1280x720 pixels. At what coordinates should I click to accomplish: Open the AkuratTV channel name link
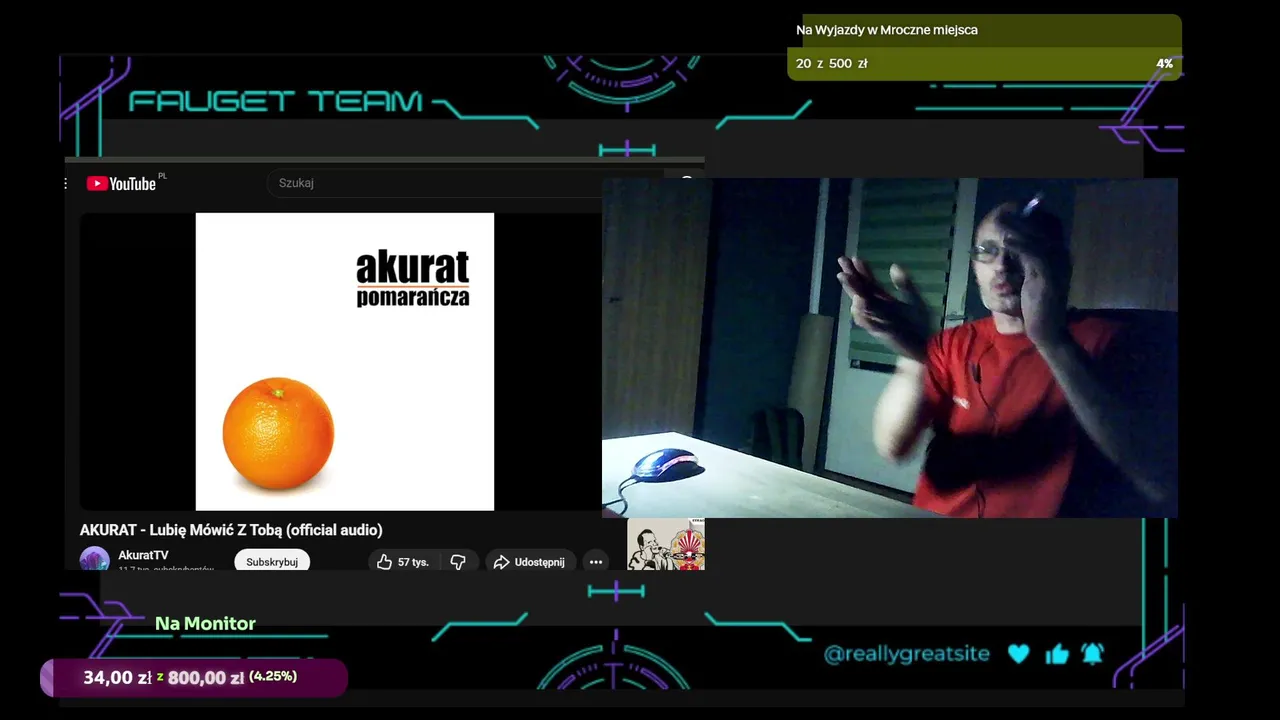143,555
